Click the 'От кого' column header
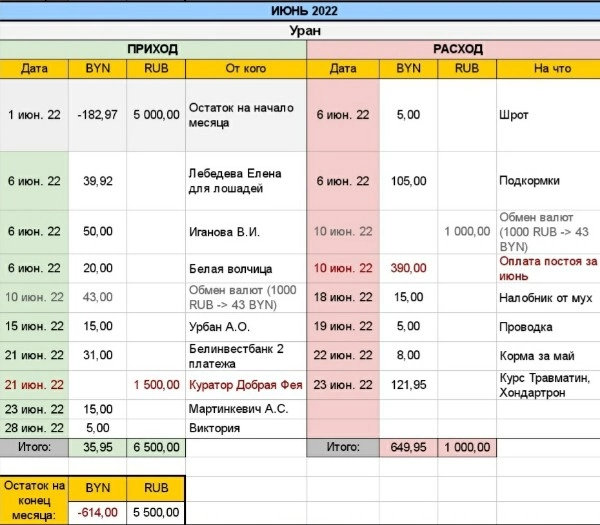 coord(246,69)
